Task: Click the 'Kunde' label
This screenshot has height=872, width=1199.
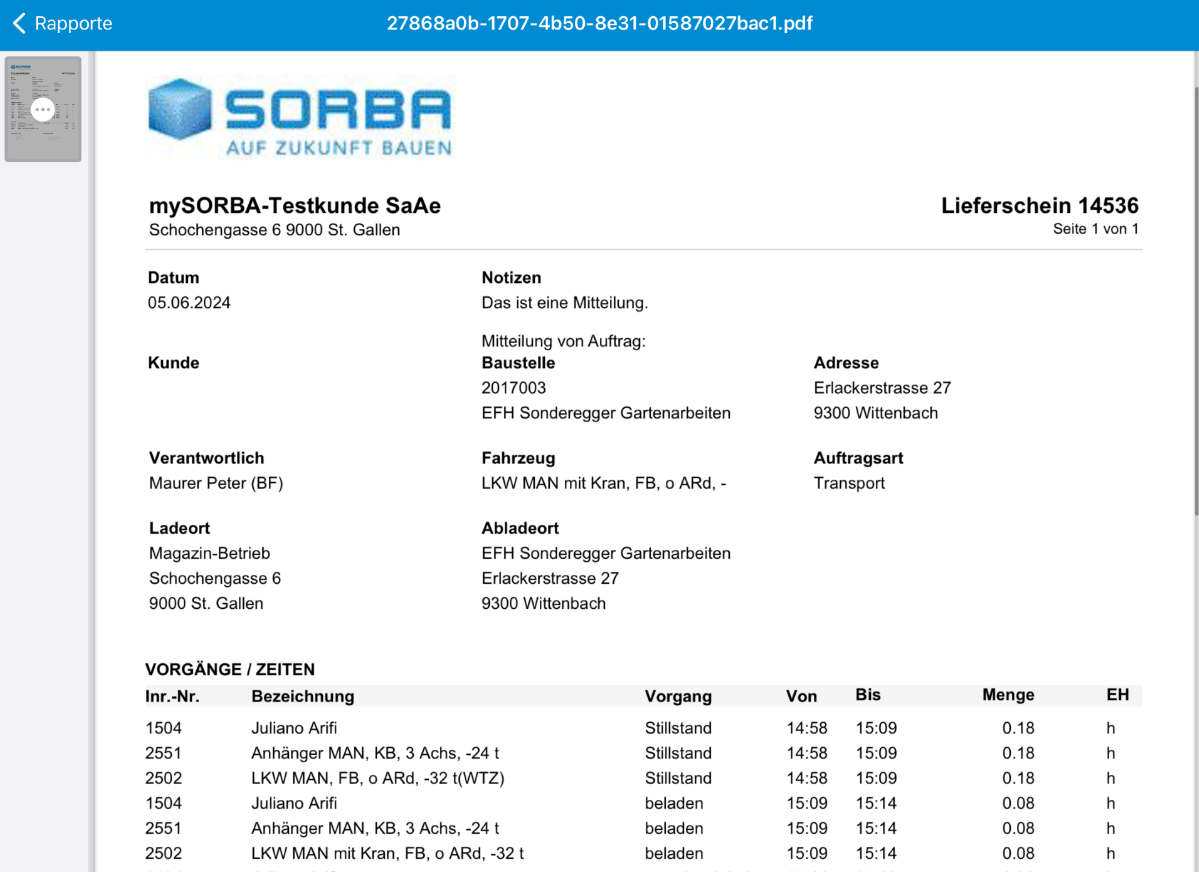Action: 174,363
